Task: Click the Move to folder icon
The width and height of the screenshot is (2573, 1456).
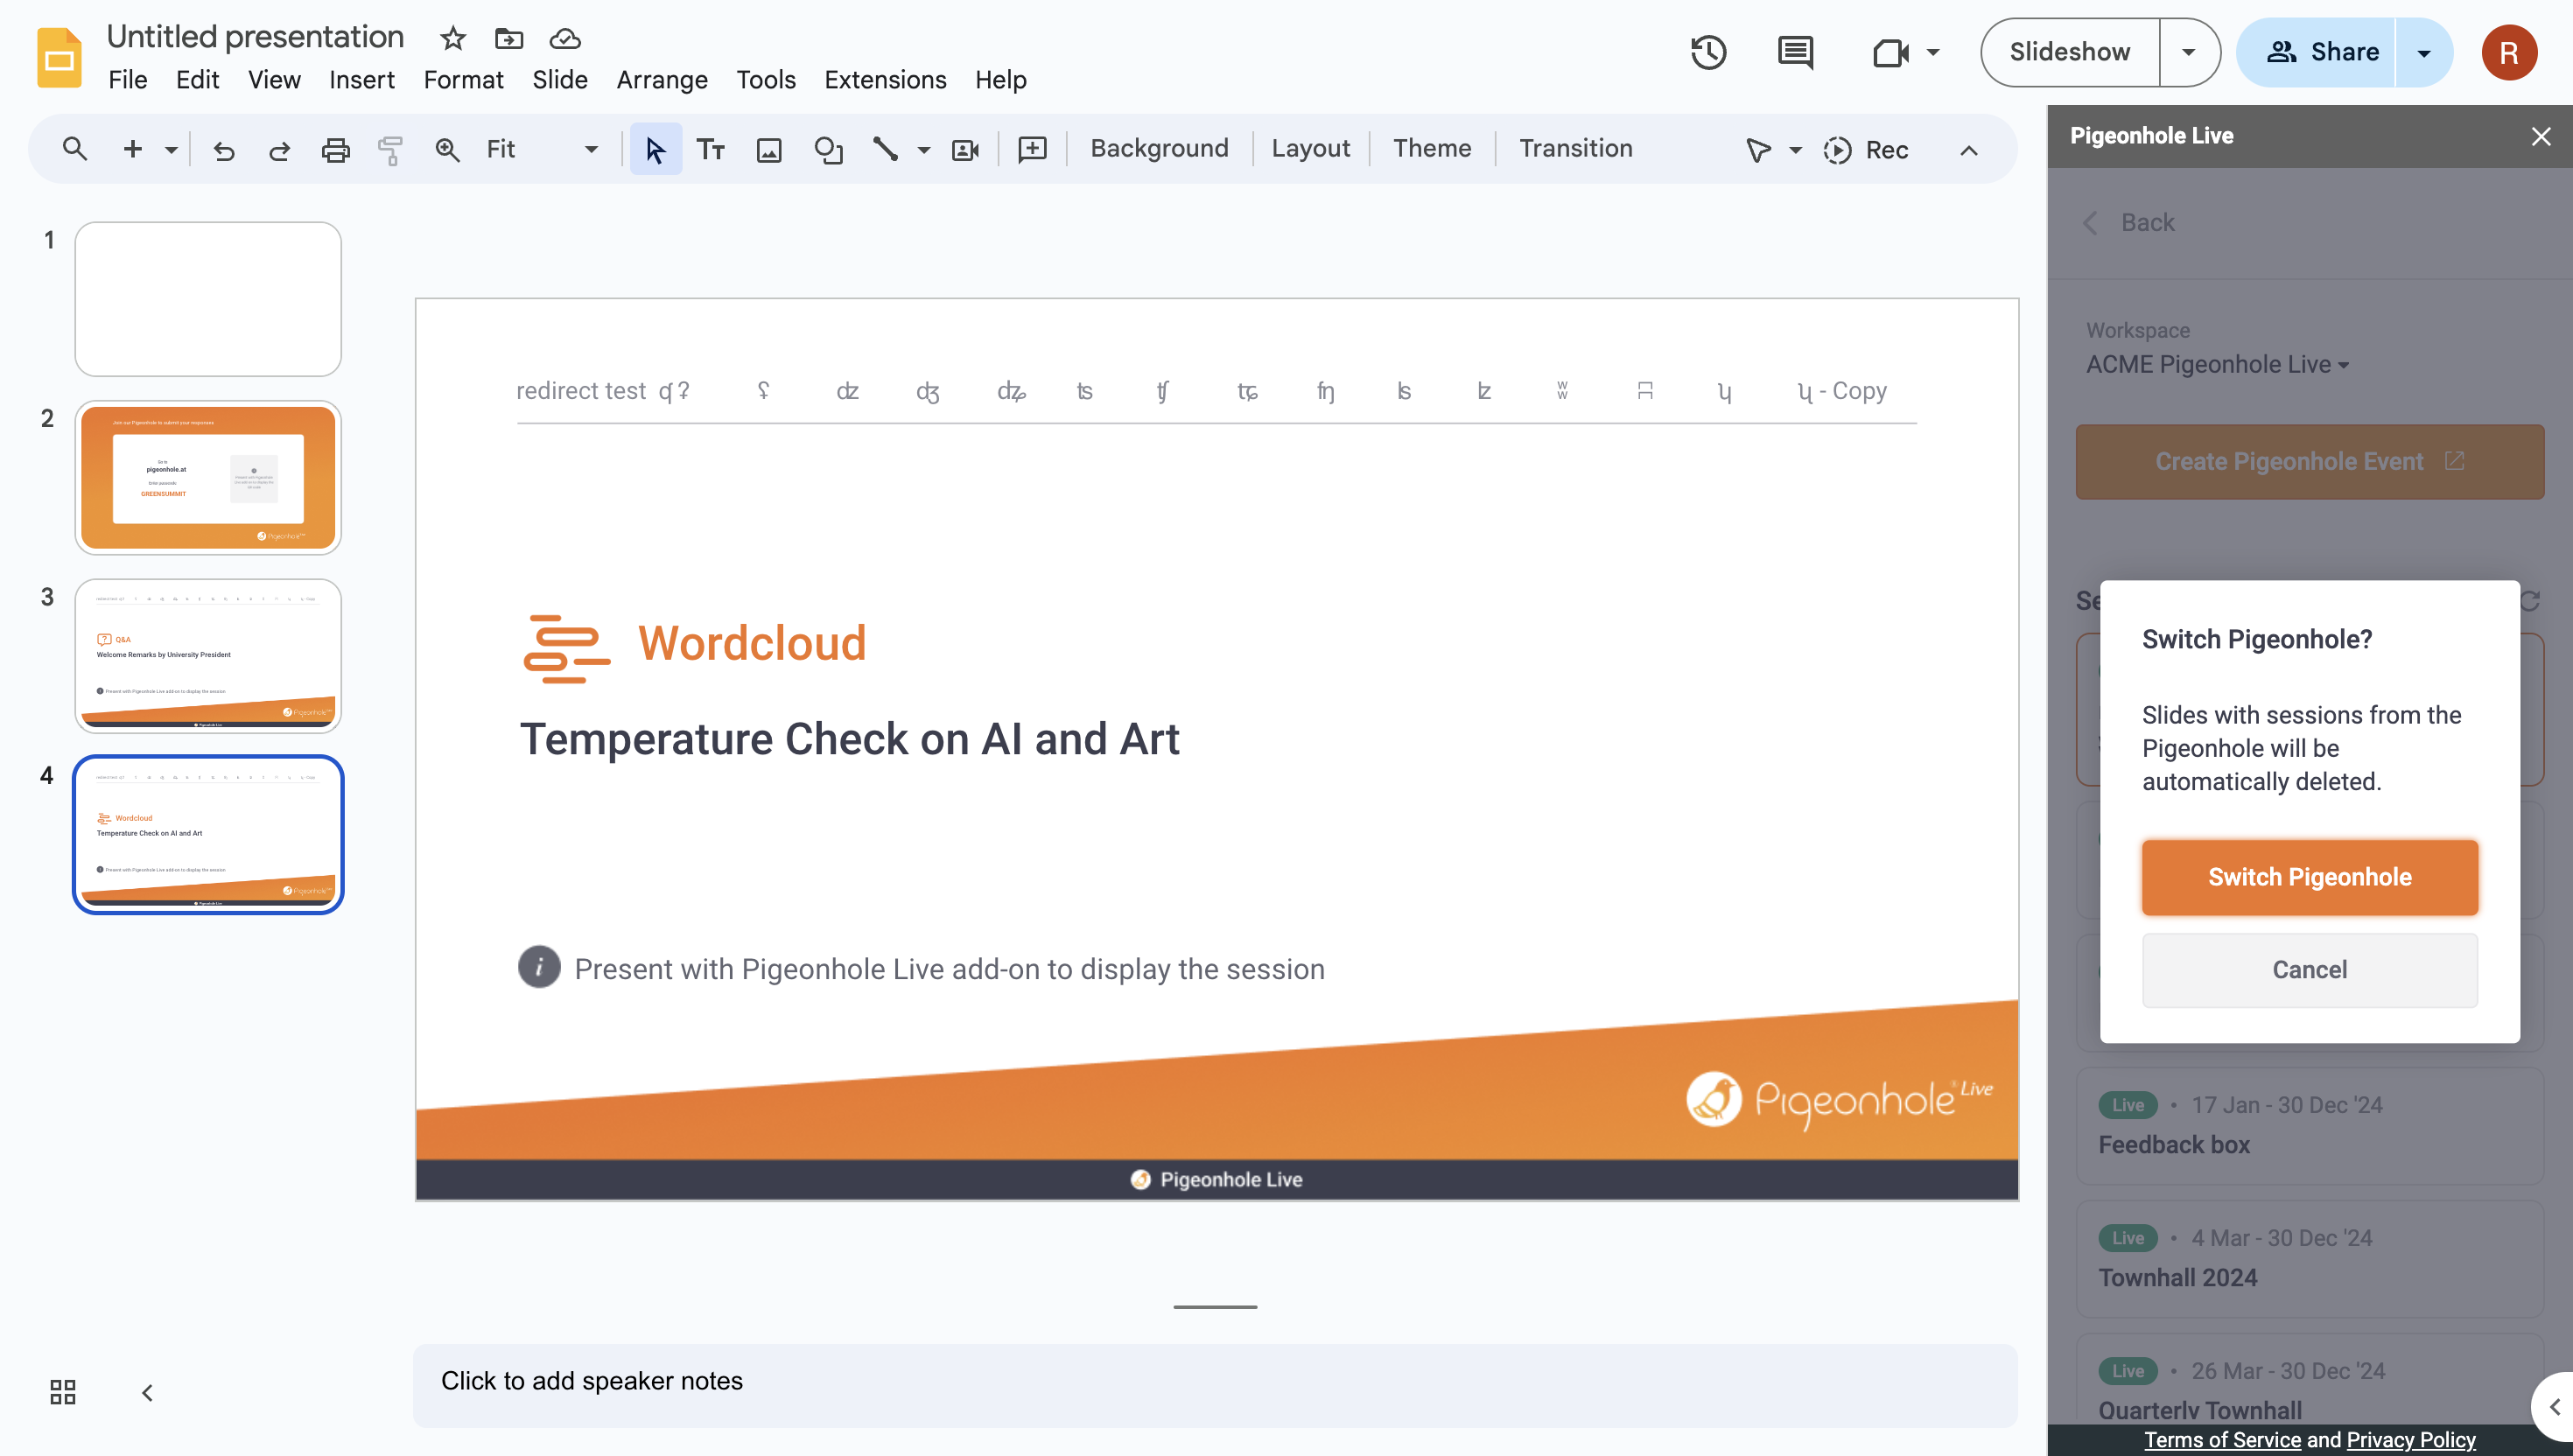Action: (509, 38)
